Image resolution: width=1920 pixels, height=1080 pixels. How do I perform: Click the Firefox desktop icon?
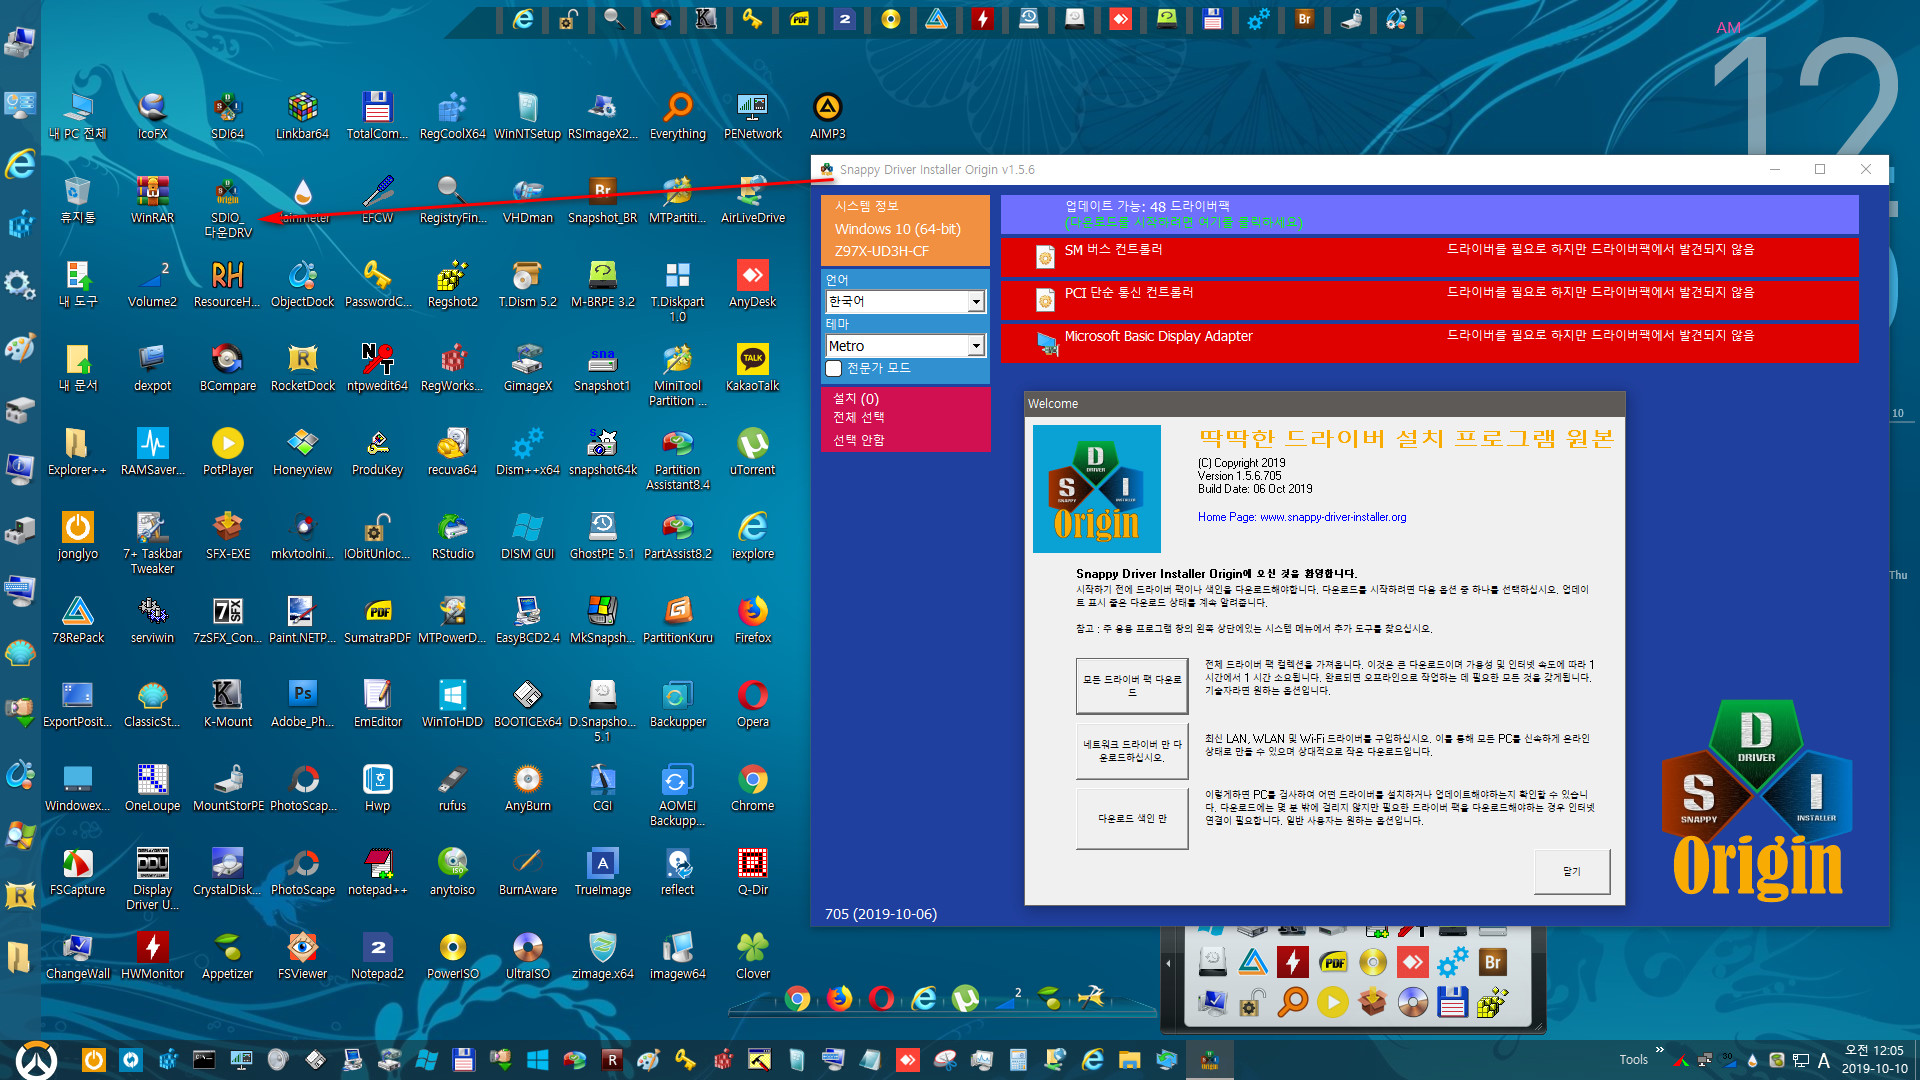tap(752, 620)
